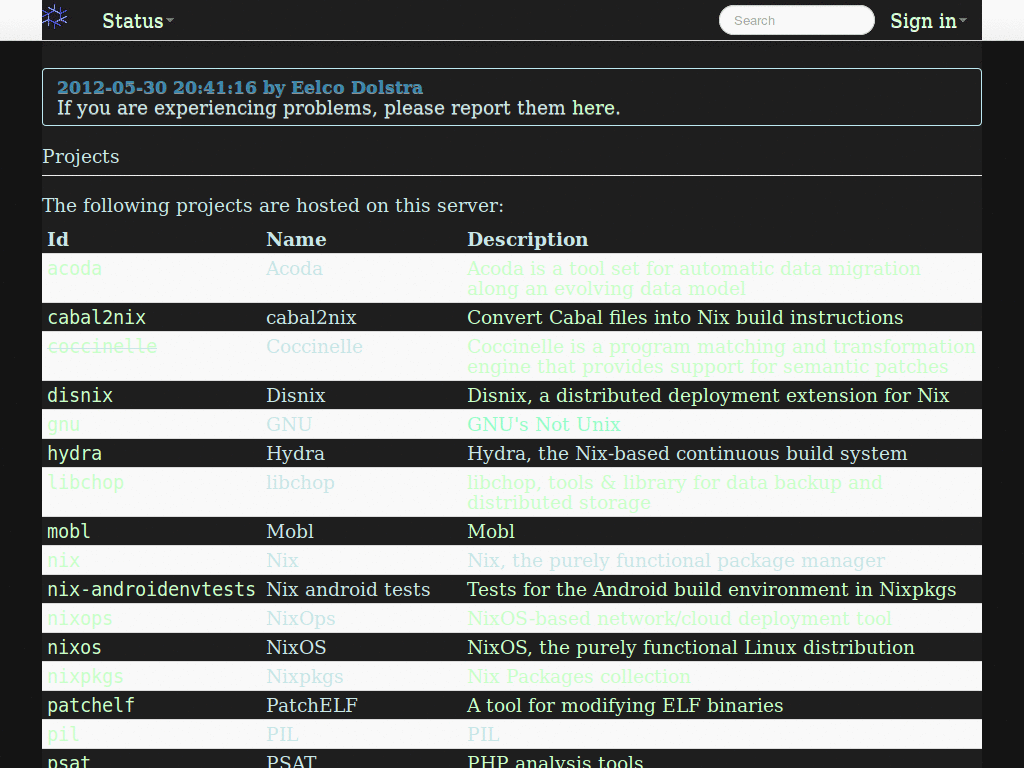Click the 'Name' column header

tap(296, 239)
